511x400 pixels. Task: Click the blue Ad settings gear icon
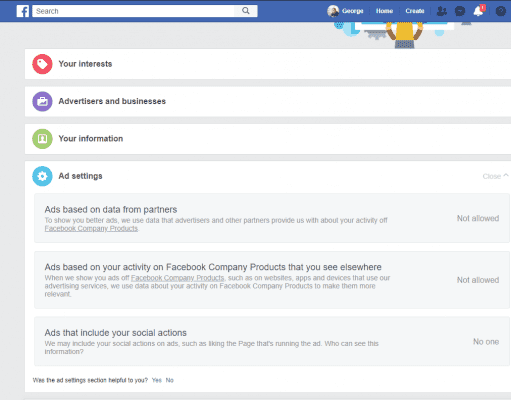coord(42,176)
